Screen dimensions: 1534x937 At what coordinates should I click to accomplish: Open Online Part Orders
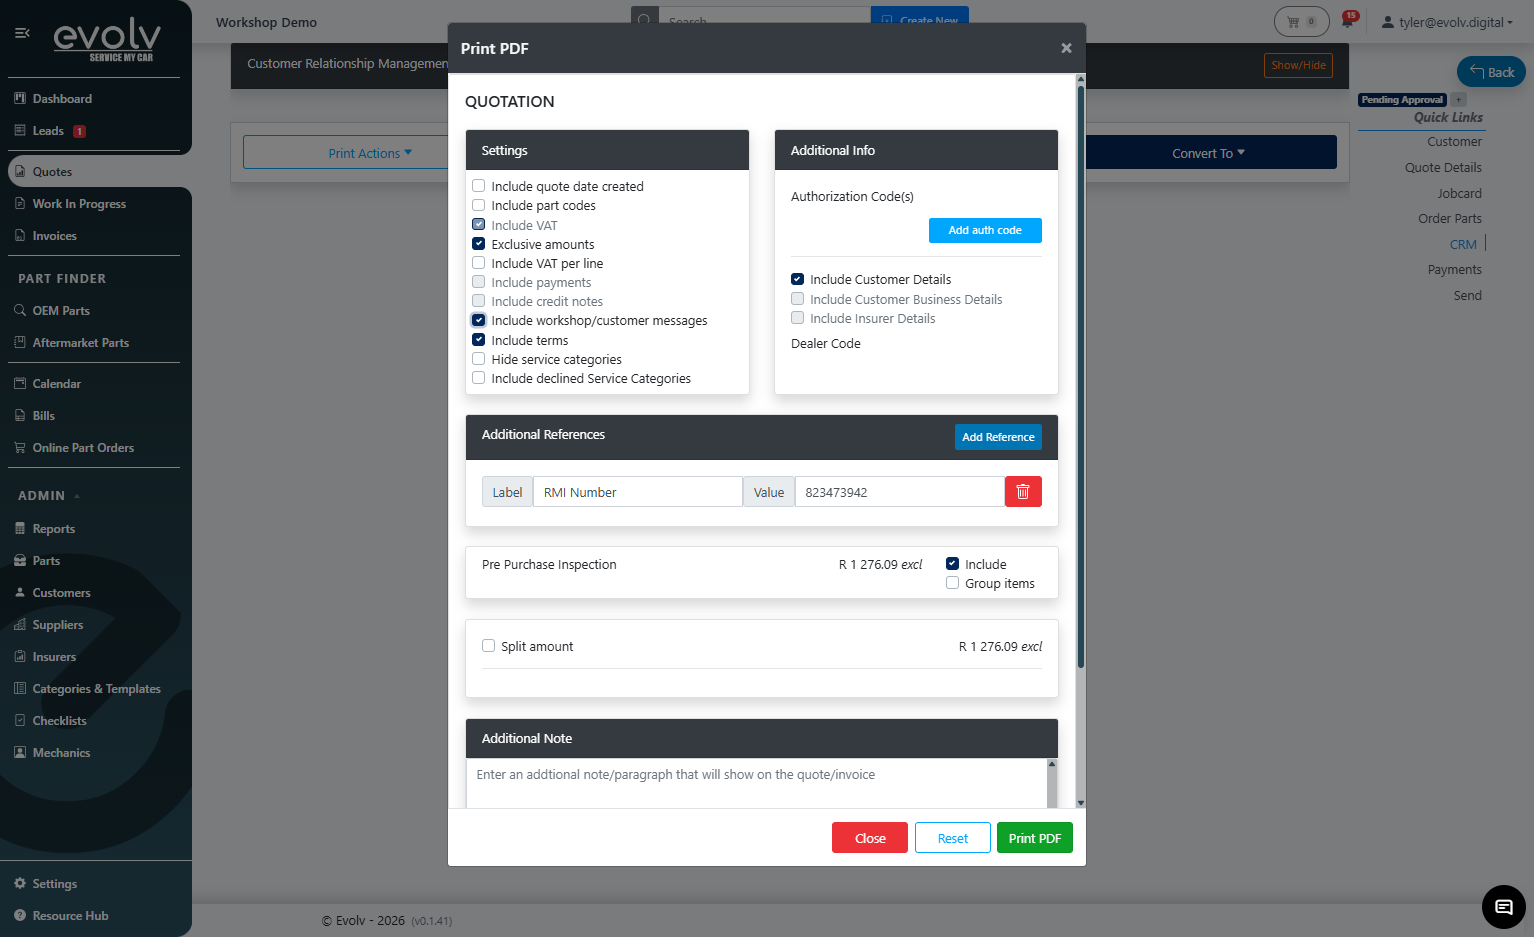coord(83,448)
